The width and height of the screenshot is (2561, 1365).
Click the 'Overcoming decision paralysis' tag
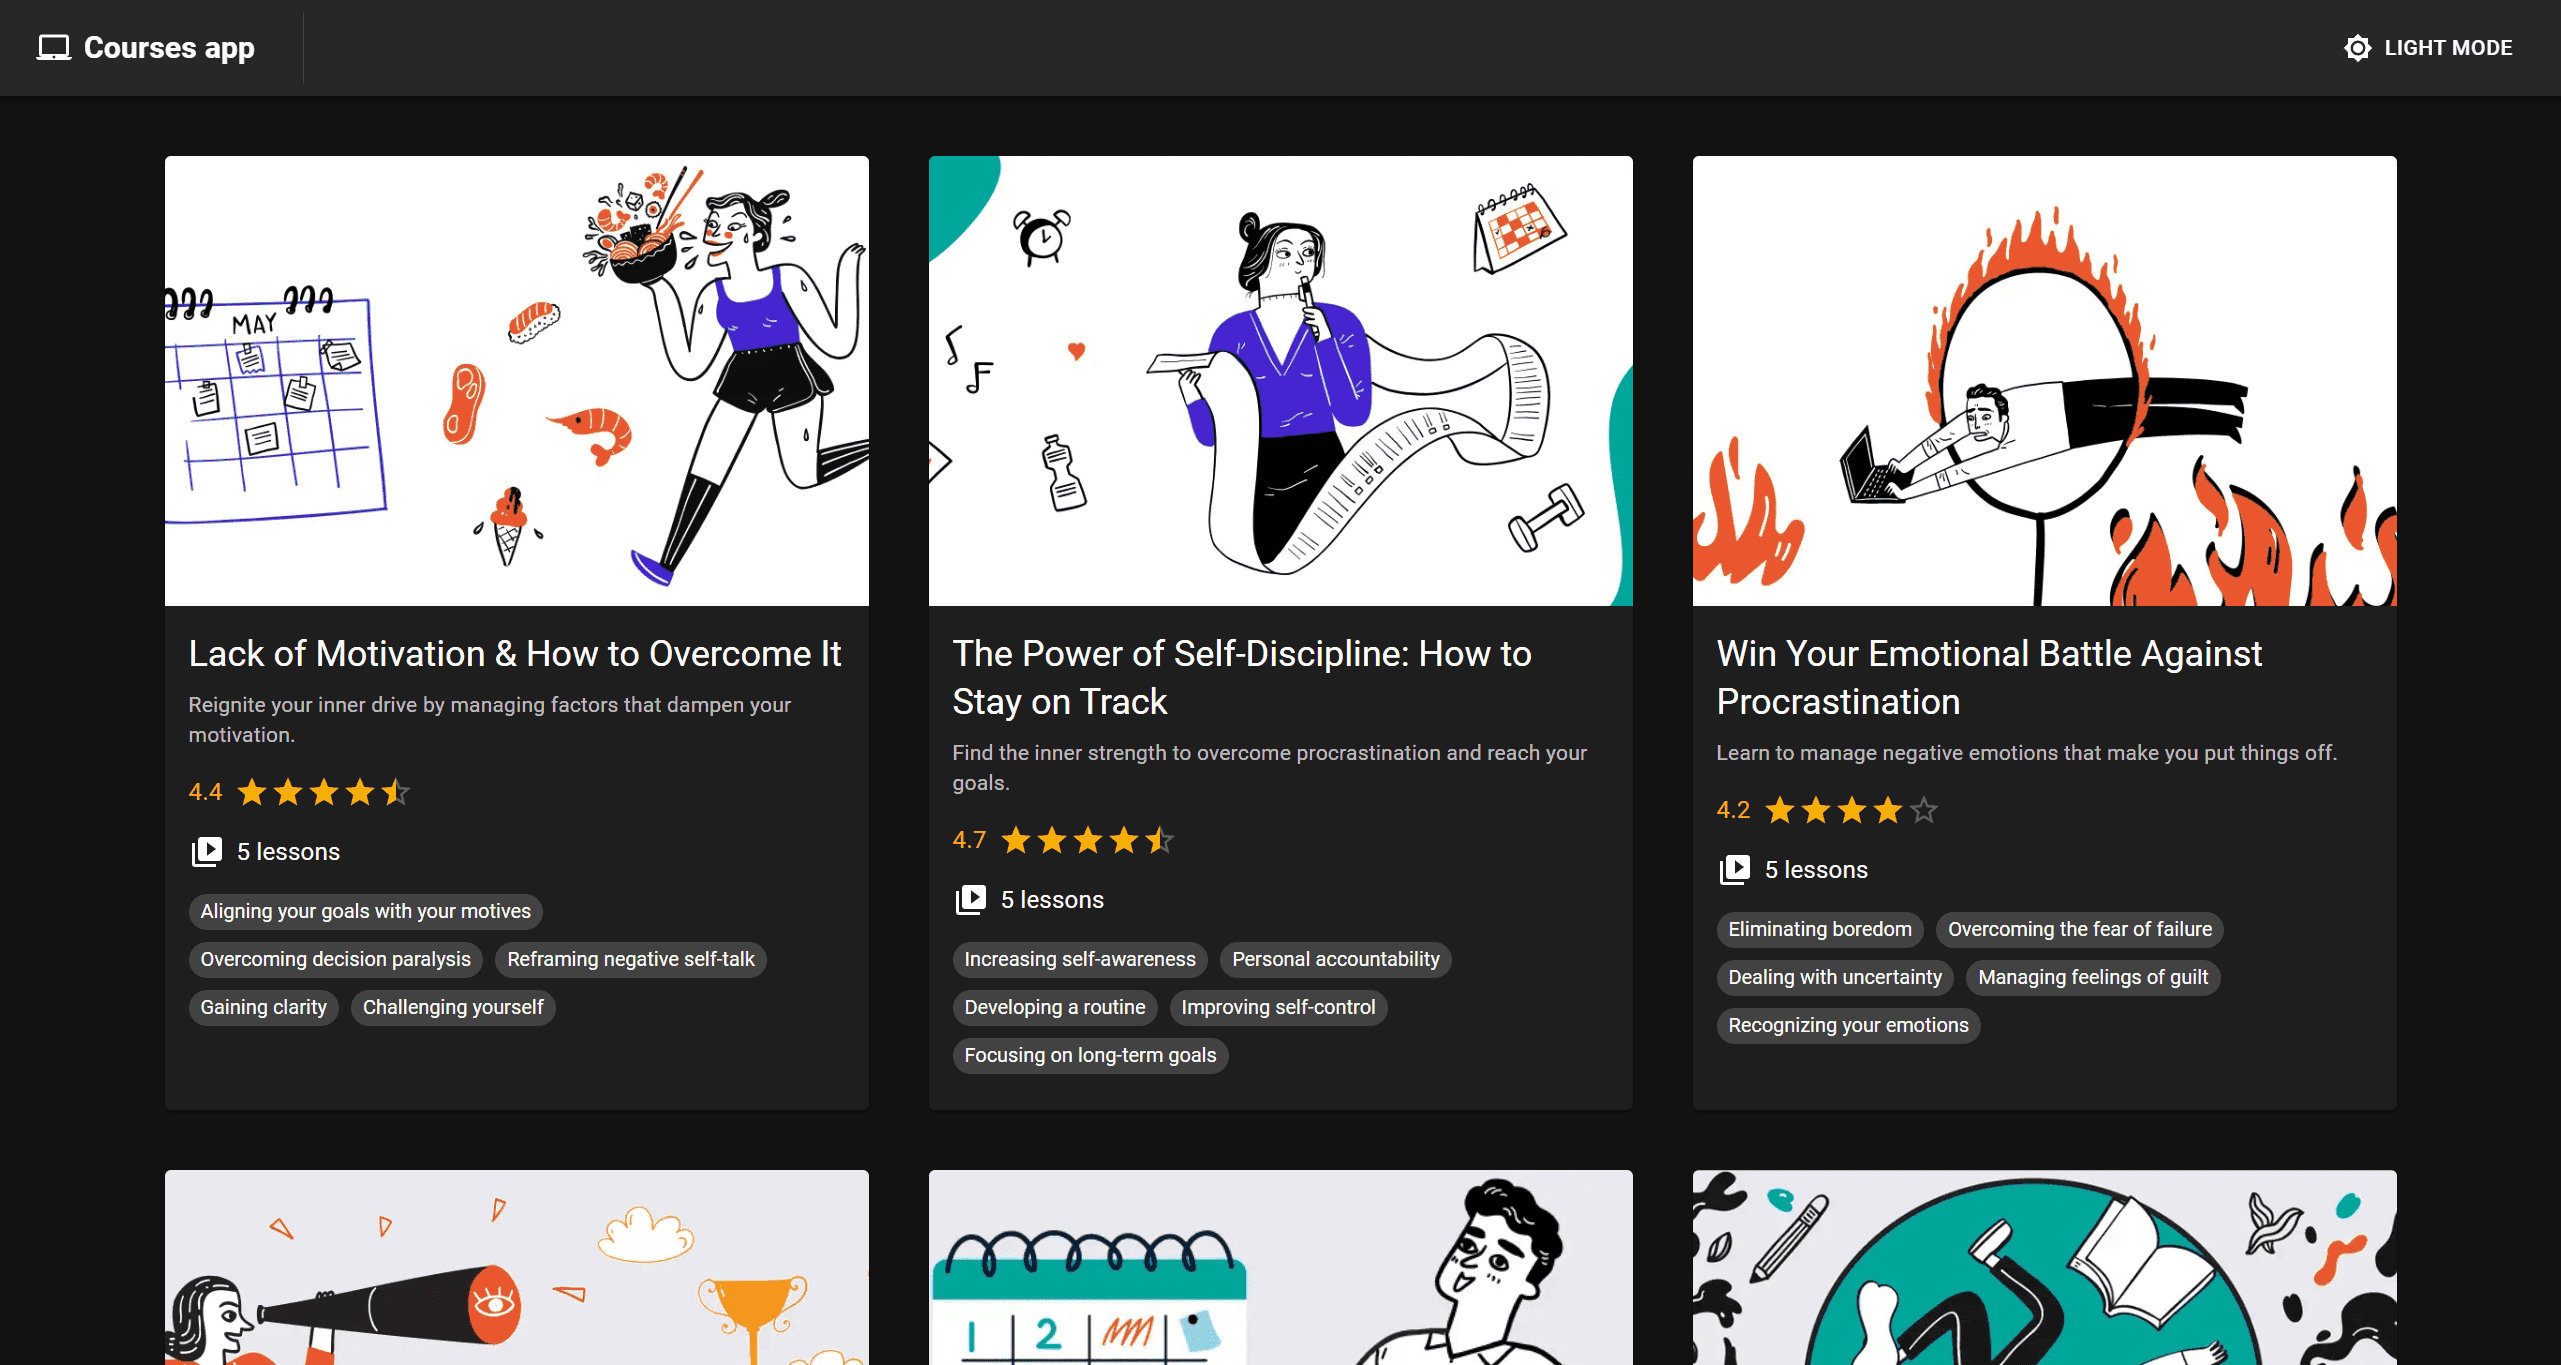tap(335, 959)
